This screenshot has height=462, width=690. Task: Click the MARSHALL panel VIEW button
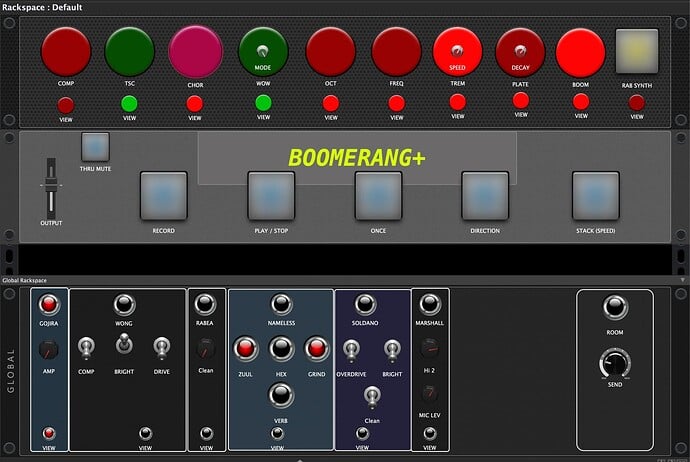click(x=430, y=434)
